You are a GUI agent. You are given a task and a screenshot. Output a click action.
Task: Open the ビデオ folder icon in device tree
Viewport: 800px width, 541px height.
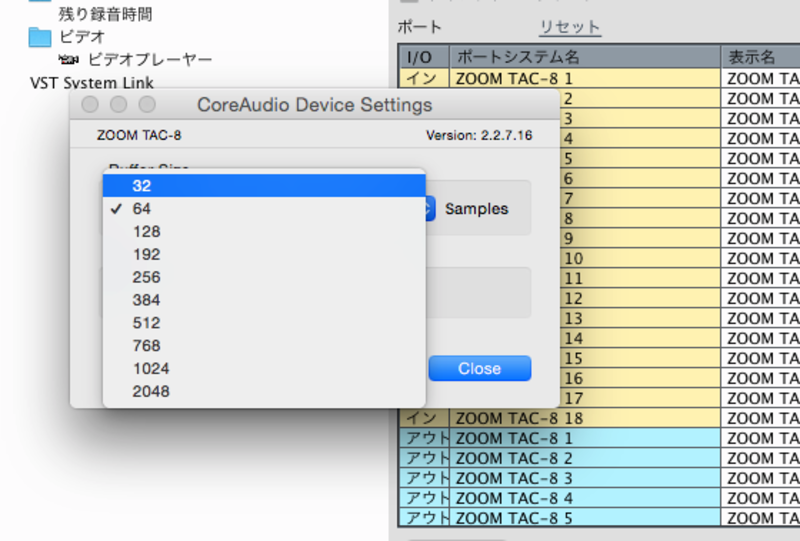pyautogui.click(x=39, y=37)
